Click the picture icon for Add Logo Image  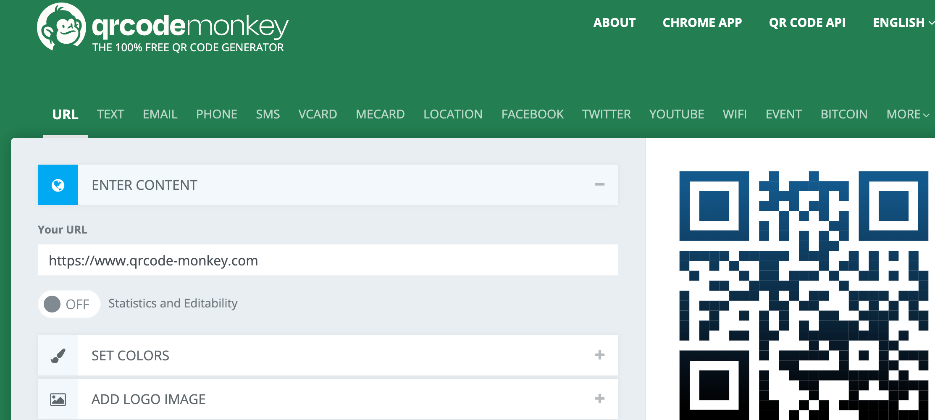coord(58,399)
